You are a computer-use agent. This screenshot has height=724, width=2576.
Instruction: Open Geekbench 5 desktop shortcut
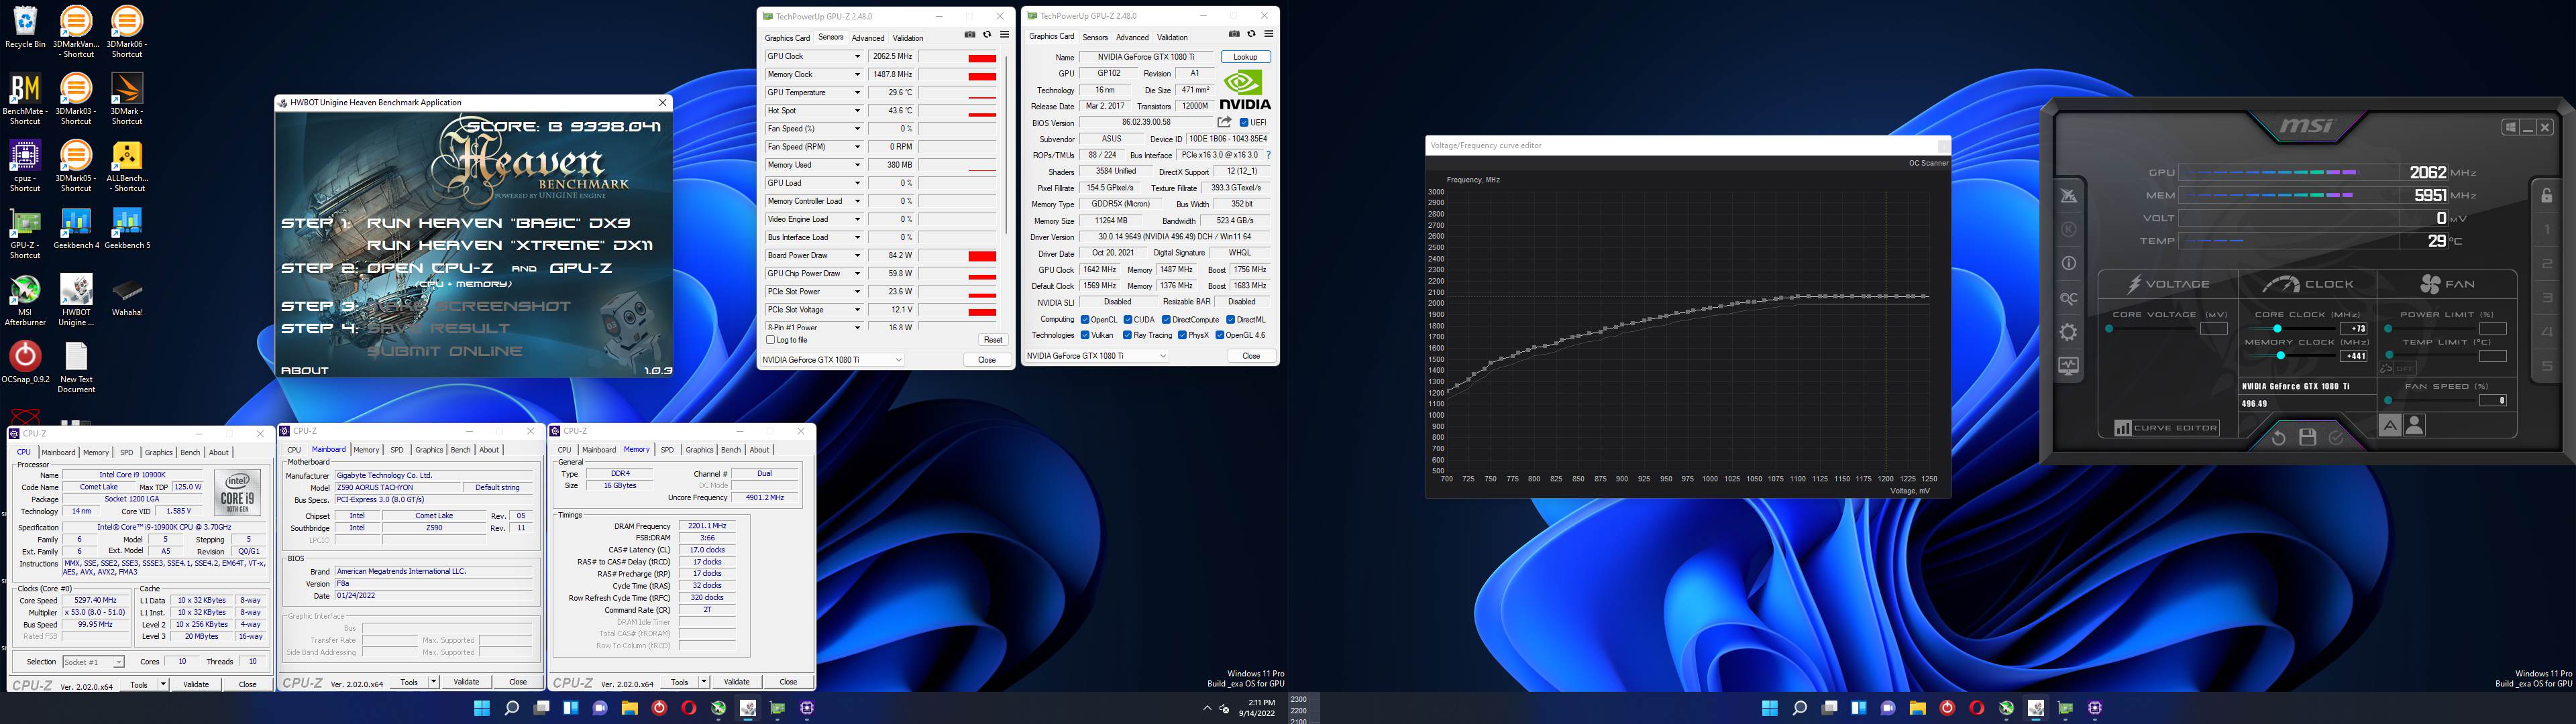127,229
